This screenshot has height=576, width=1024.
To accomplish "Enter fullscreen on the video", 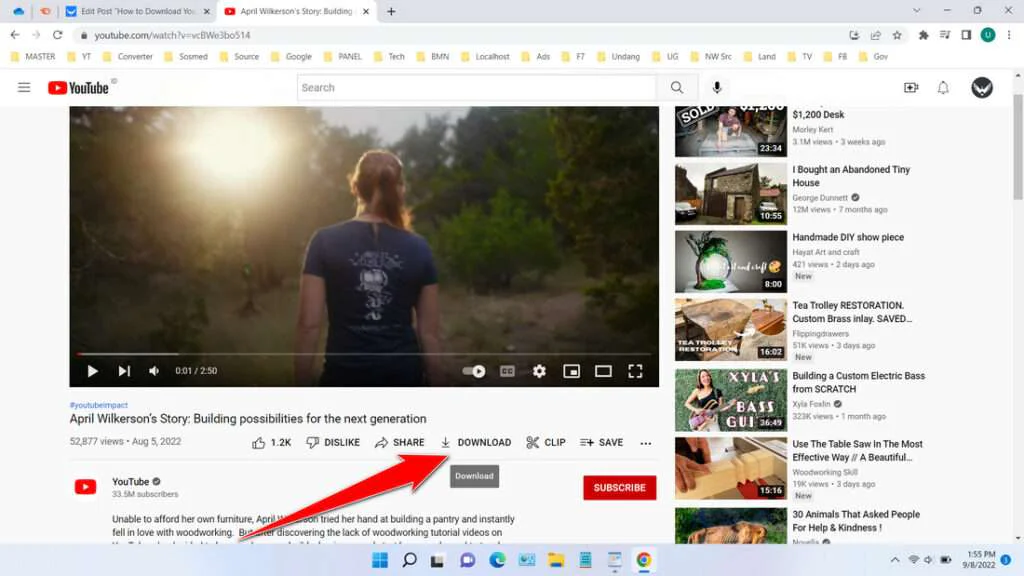I will (x=636, y=370).
